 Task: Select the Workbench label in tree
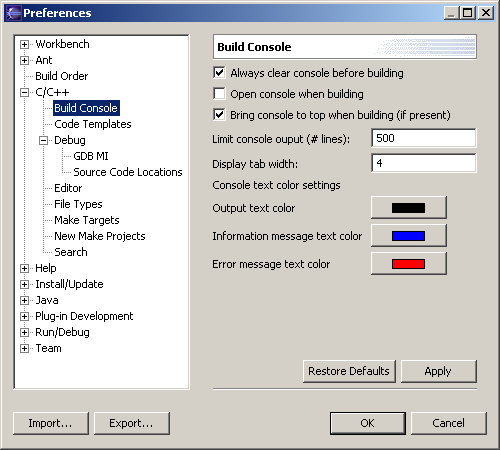[62, 44]
